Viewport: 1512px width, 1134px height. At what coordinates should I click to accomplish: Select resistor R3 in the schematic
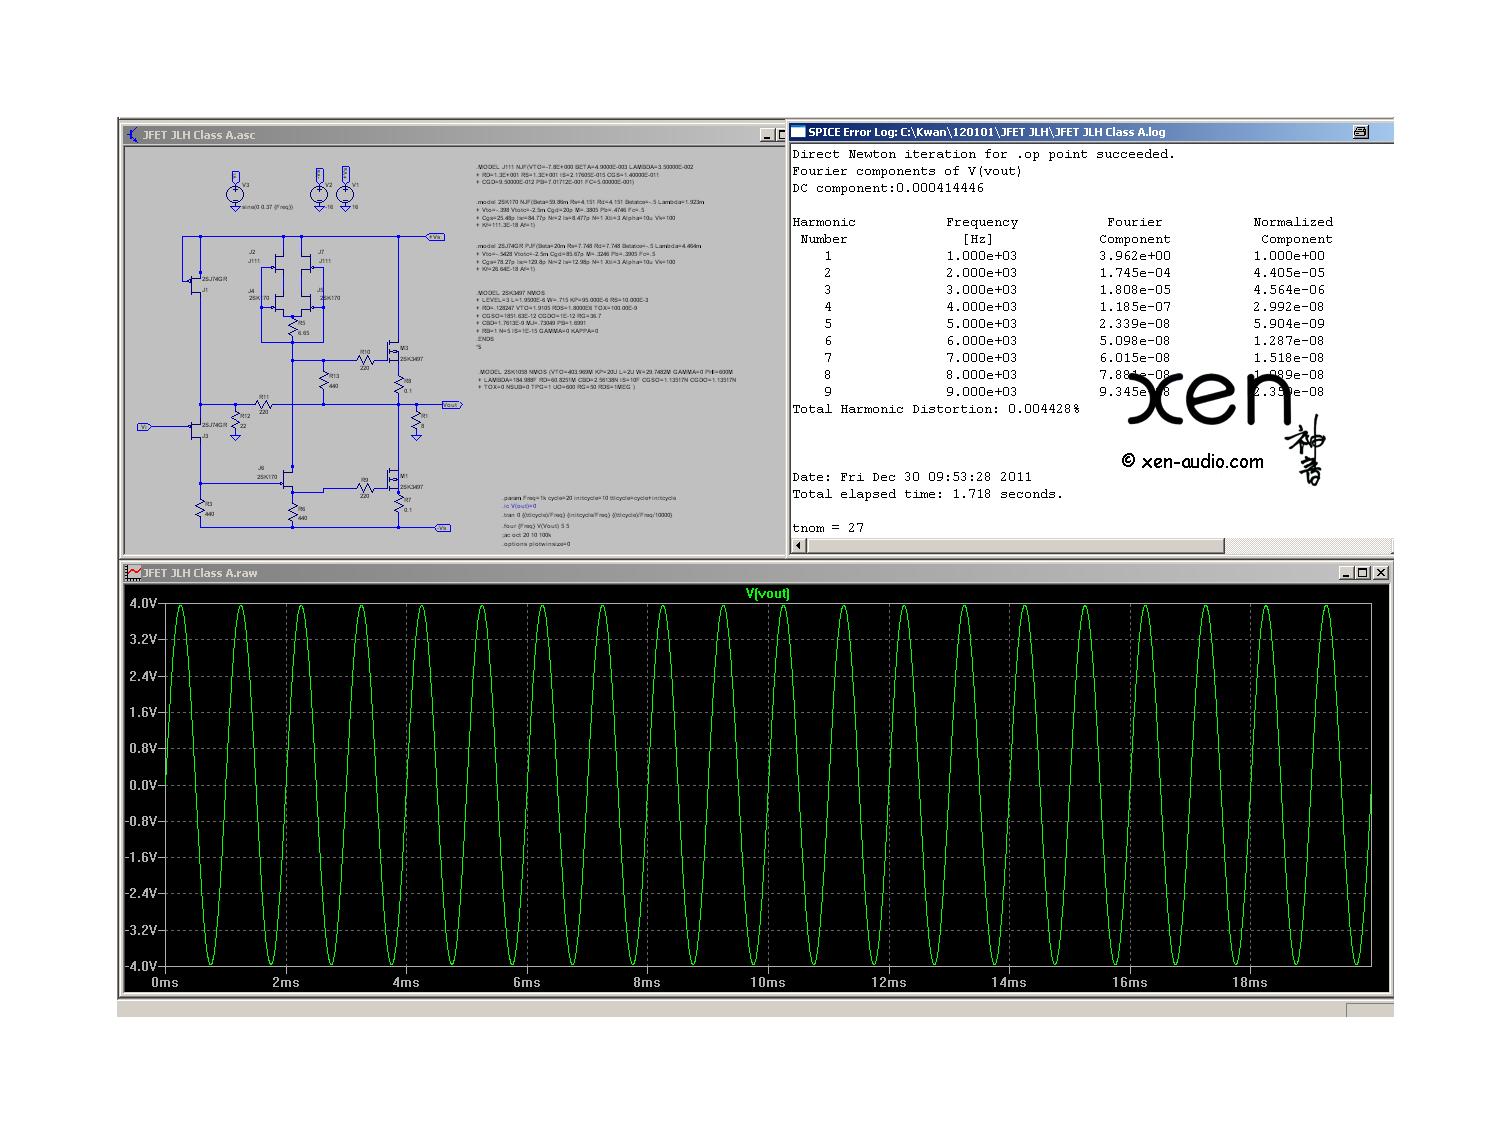tap(201, 509)
